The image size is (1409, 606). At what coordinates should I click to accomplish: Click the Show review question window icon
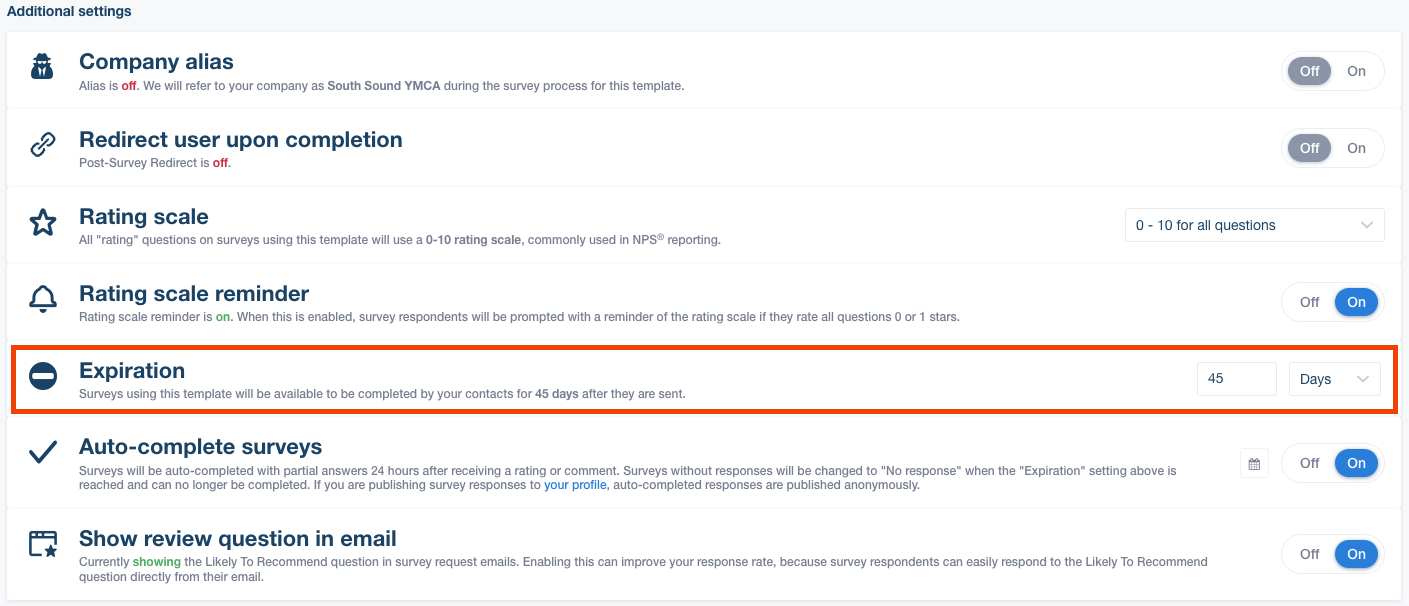click(42, 544)
